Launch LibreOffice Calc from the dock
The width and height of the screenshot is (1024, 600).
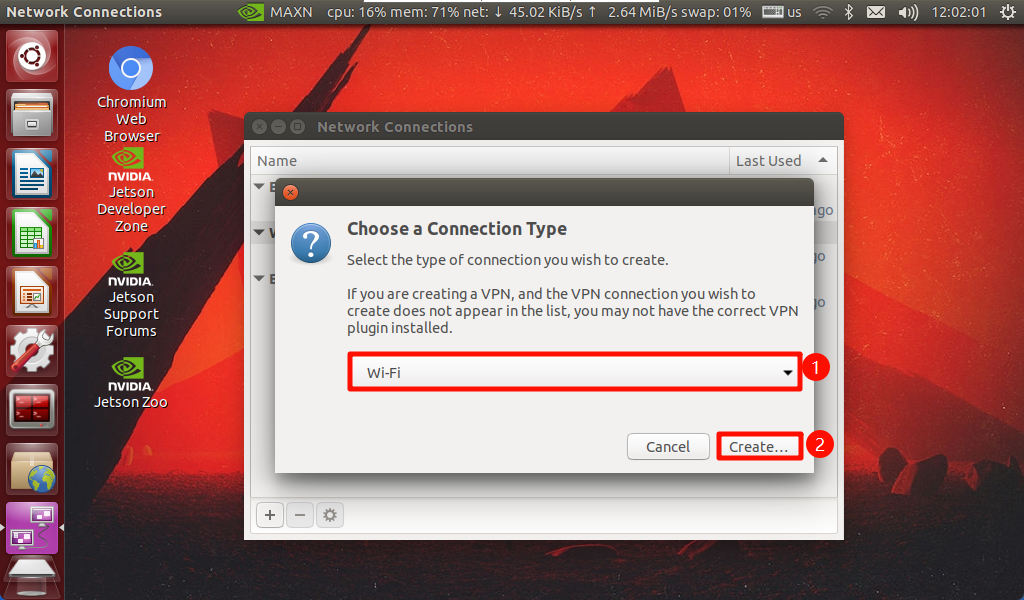click(x=32, y=233)
